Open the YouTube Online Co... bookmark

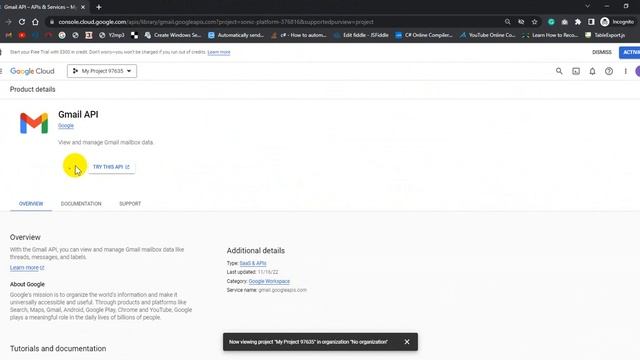(487, 36)
